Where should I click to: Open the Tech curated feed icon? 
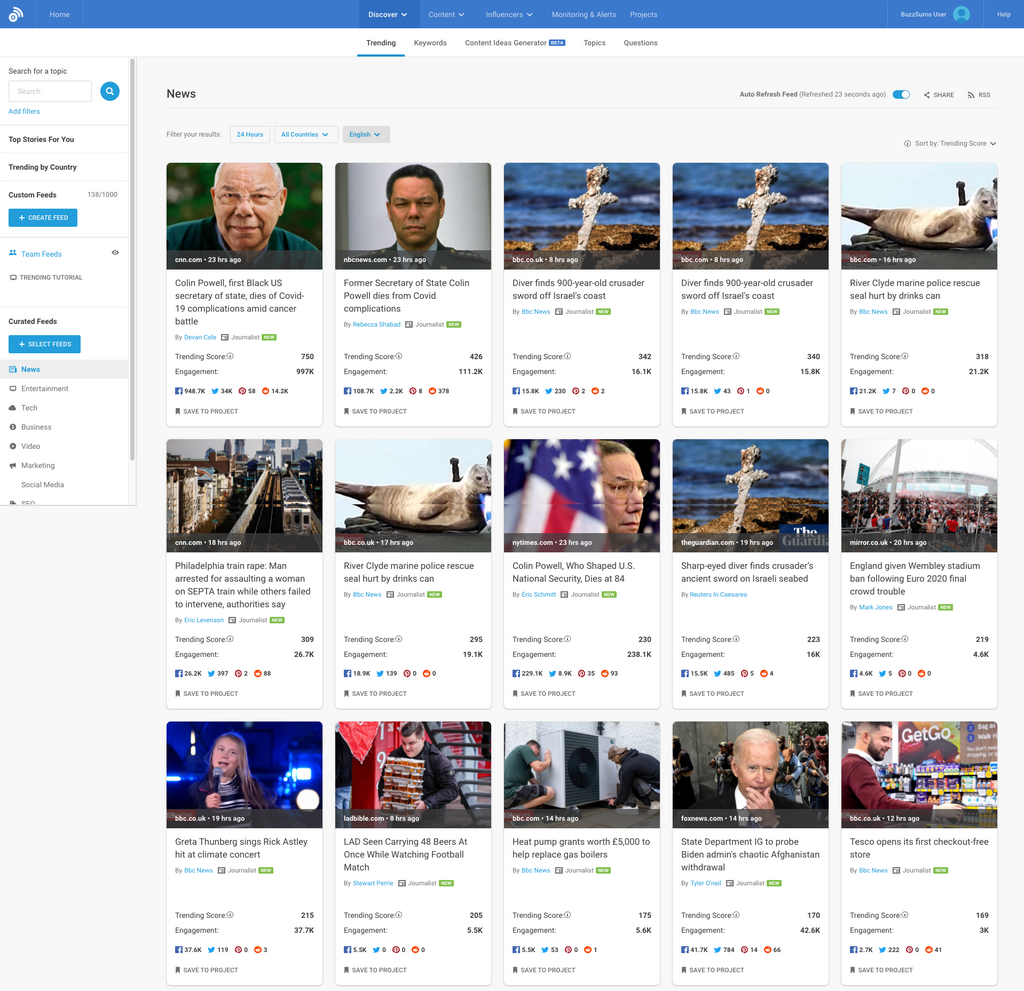(13, 408)
